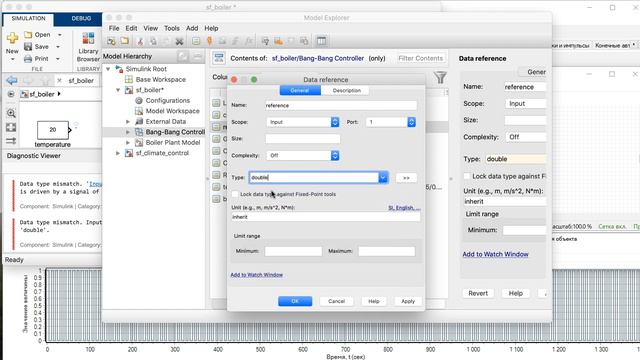Viewport: 640px width, 360px height.
Task: Click Cancel in the Data reference dialog
Action: (336, 301)
